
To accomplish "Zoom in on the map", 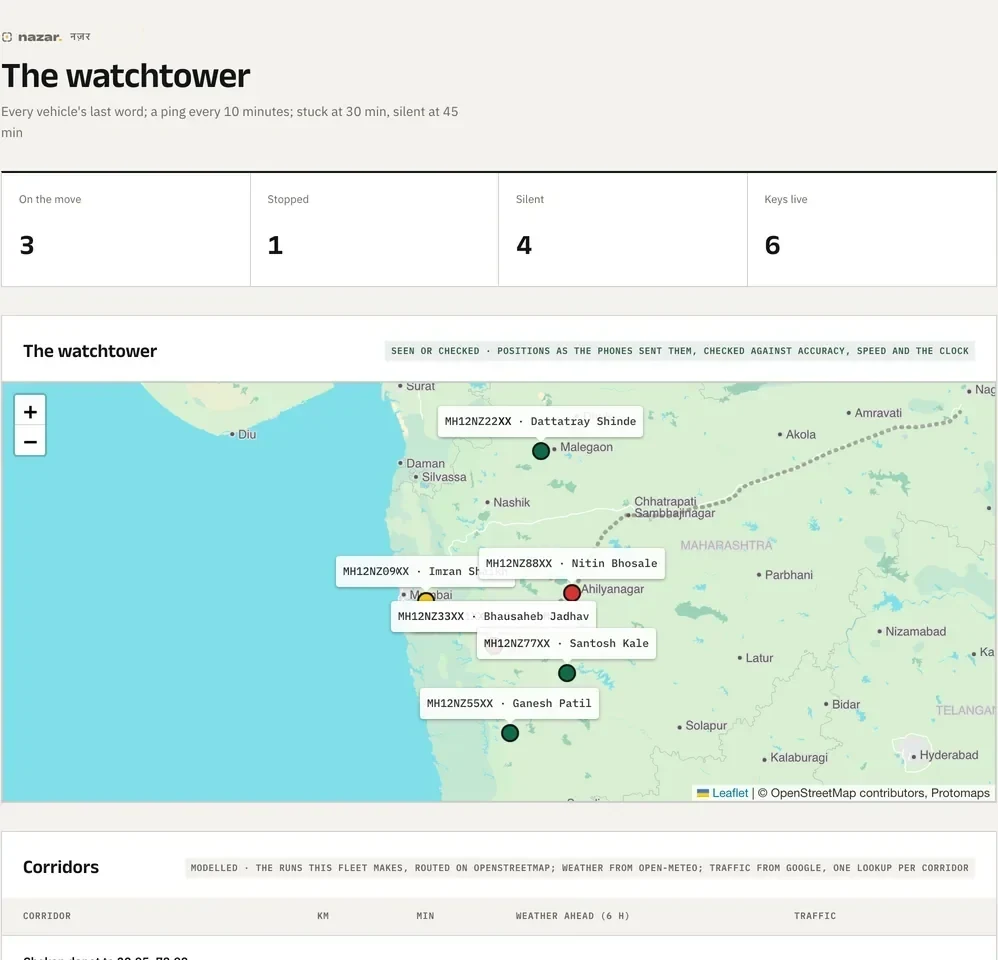I will click(x=30, y=411).
